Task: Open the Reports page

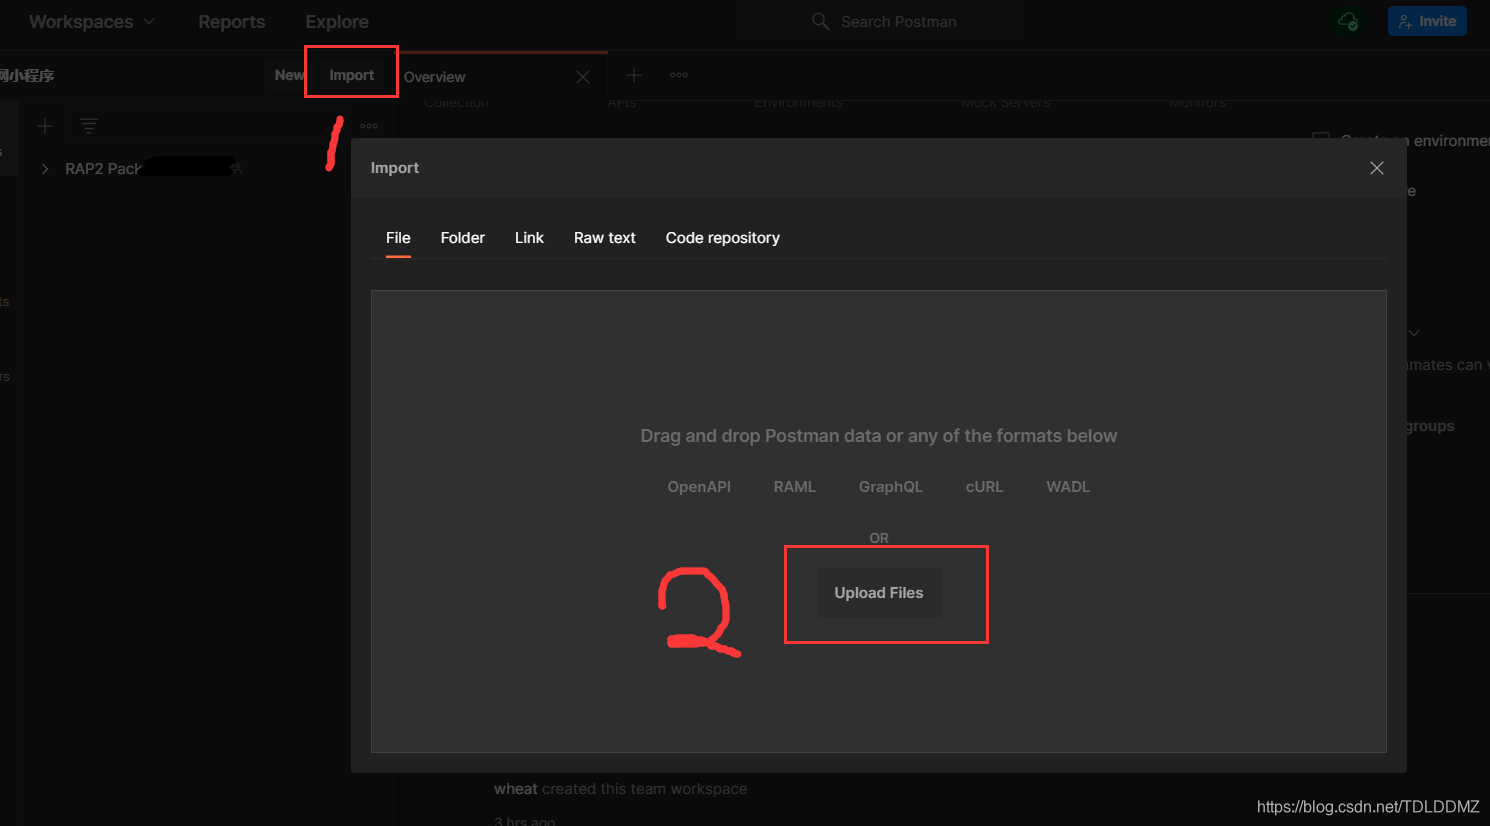Action: point(232,22)
